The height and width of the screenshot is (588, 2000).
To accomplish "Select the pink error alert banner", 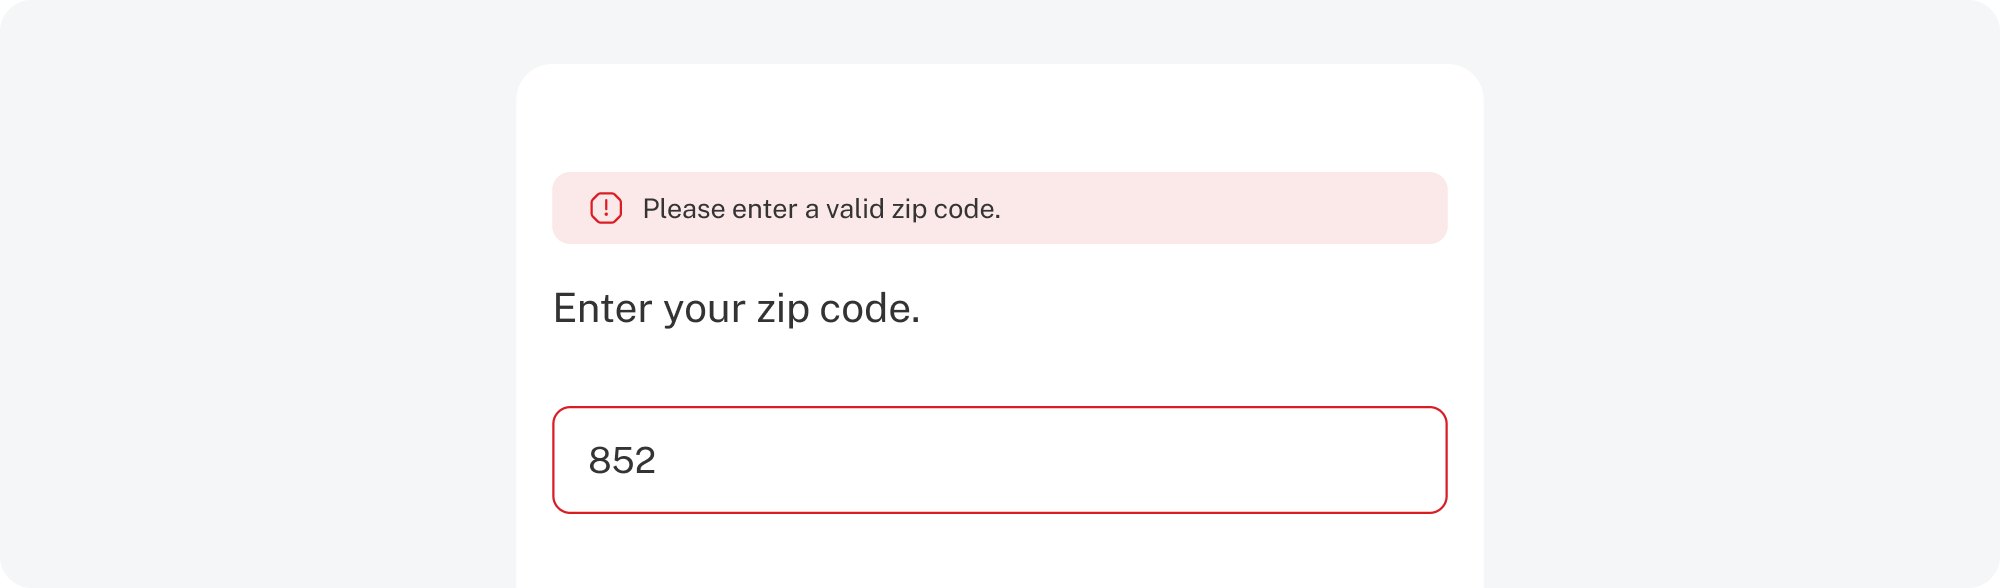I will [1000, 208].
